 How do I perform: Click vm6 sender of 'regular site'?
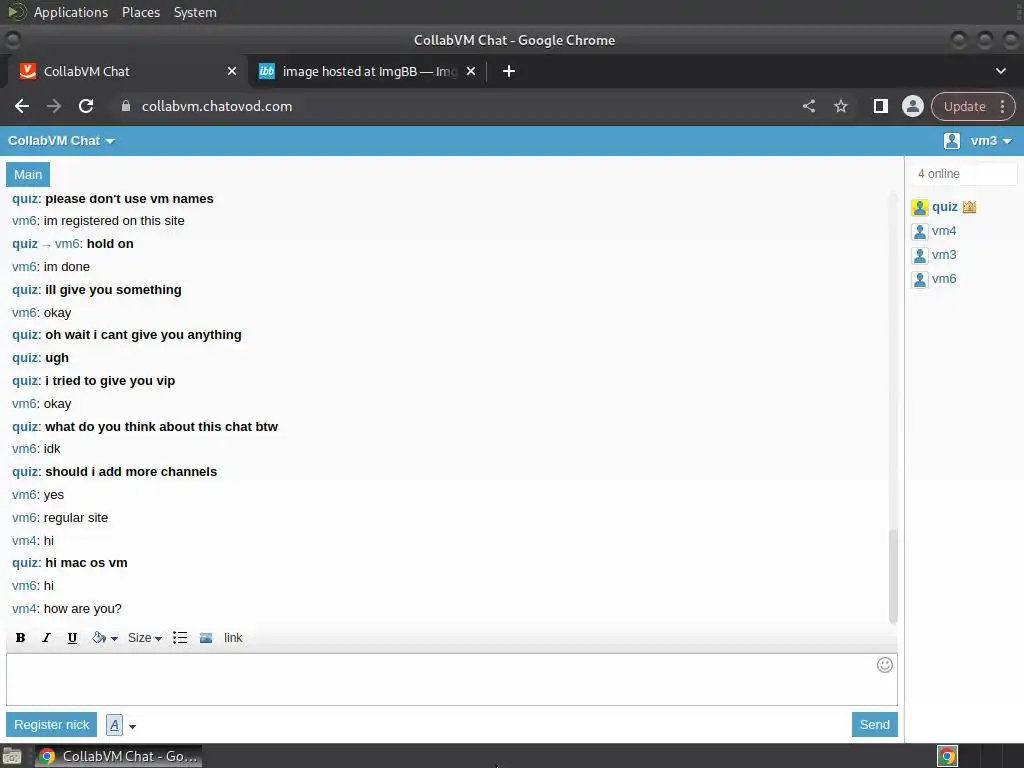pyautogui.click(x=24, y=518)
